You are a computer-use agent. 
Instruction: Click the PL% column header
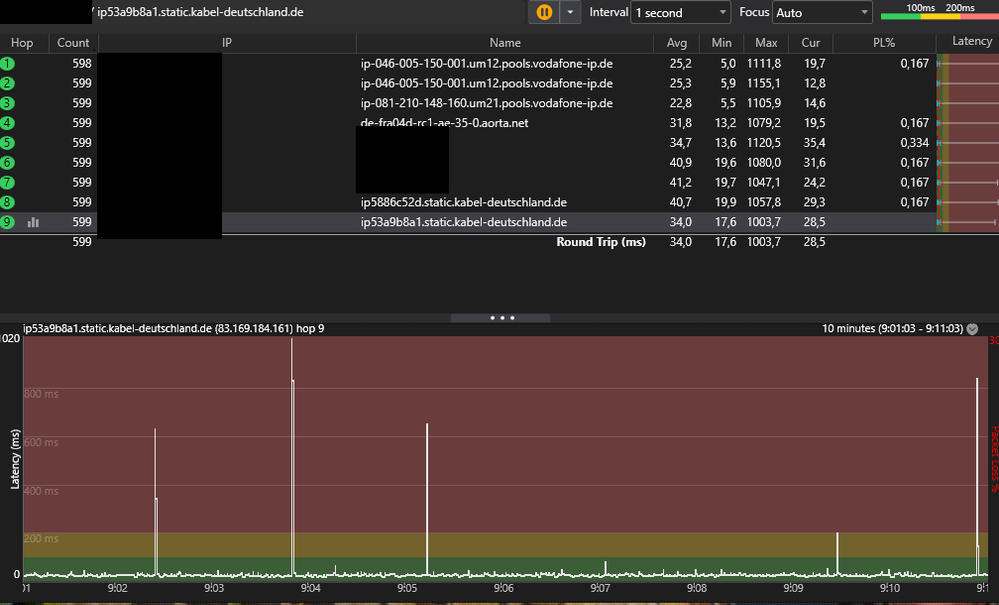pos(883,43)
